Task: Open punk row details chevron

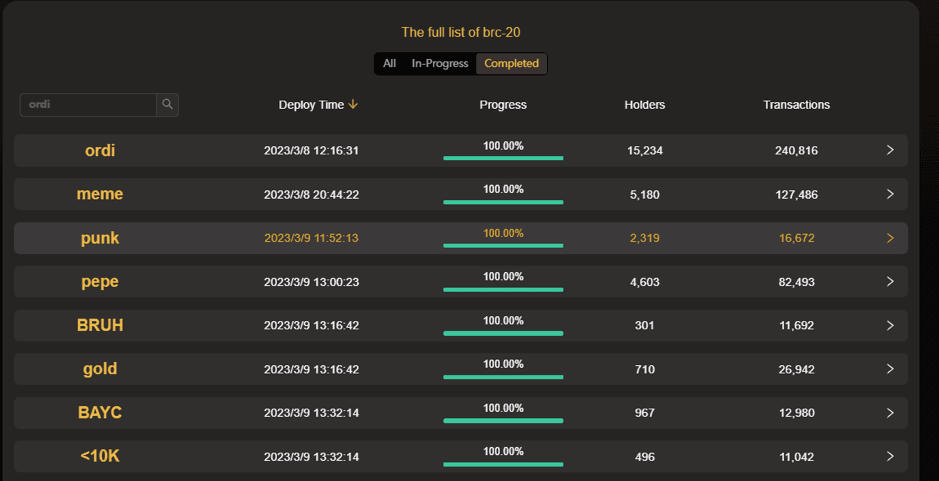Action: [x=890, y=238]
